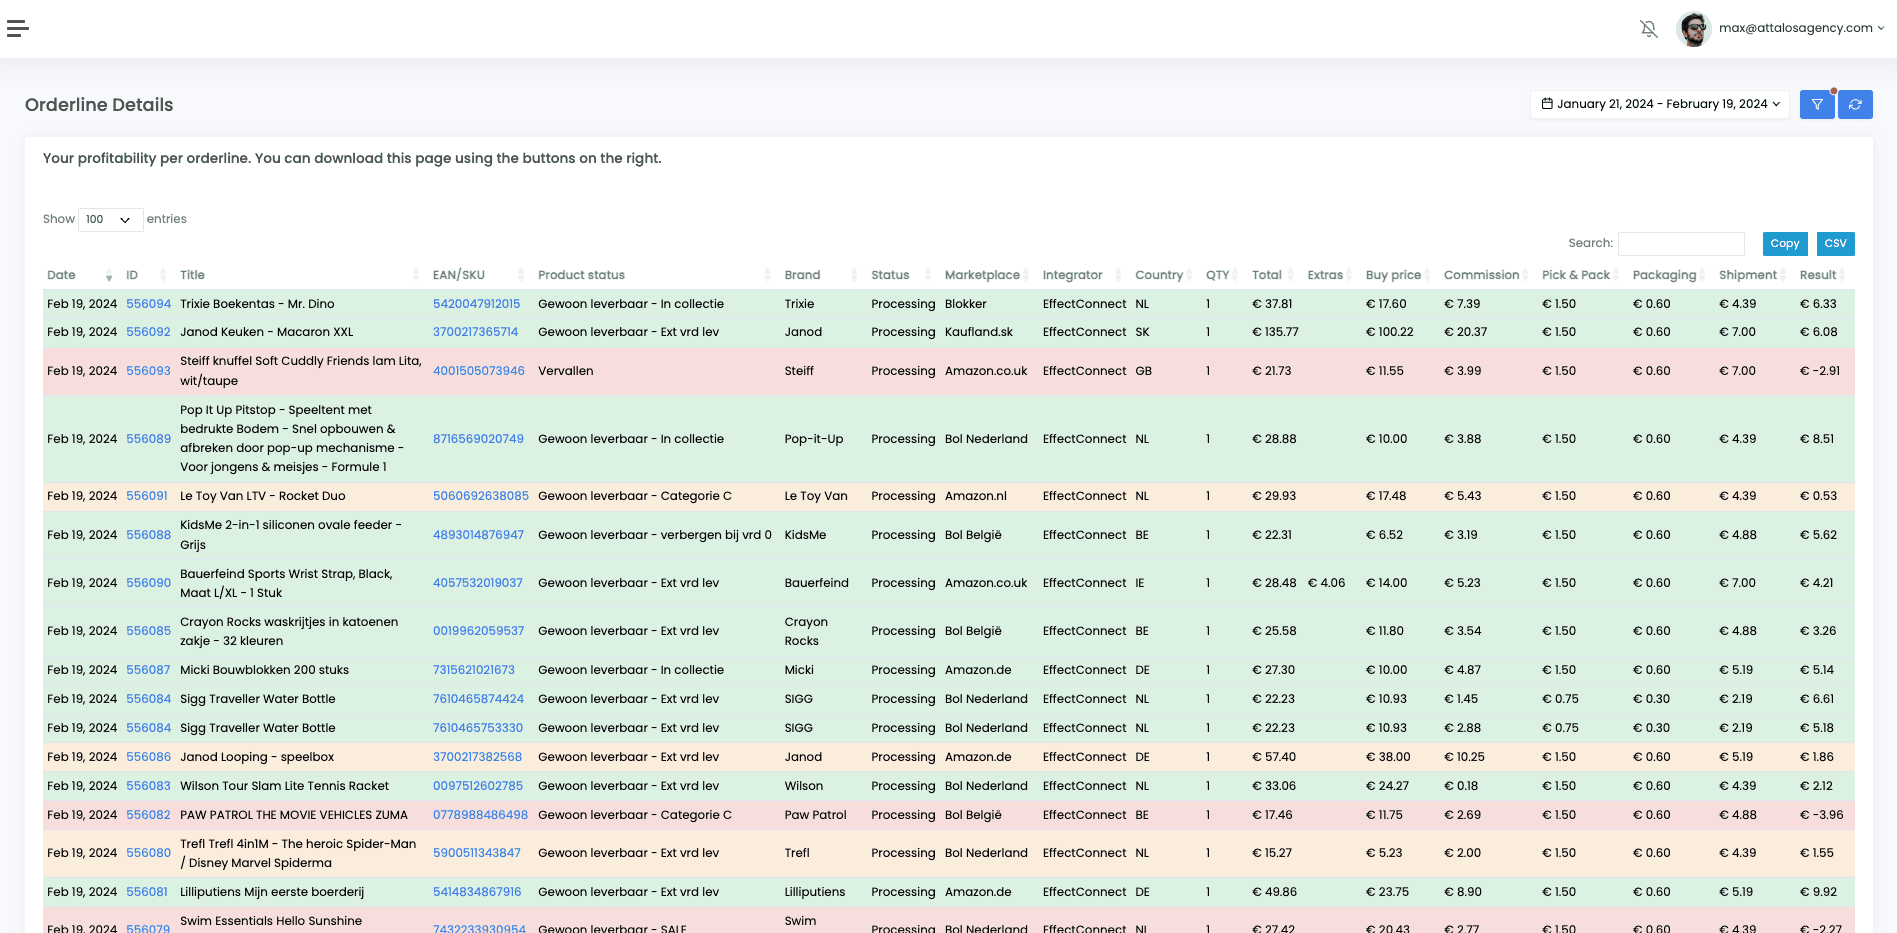Sort by the Country column header
1897x933 pixels.
[x=1165, y=275]
